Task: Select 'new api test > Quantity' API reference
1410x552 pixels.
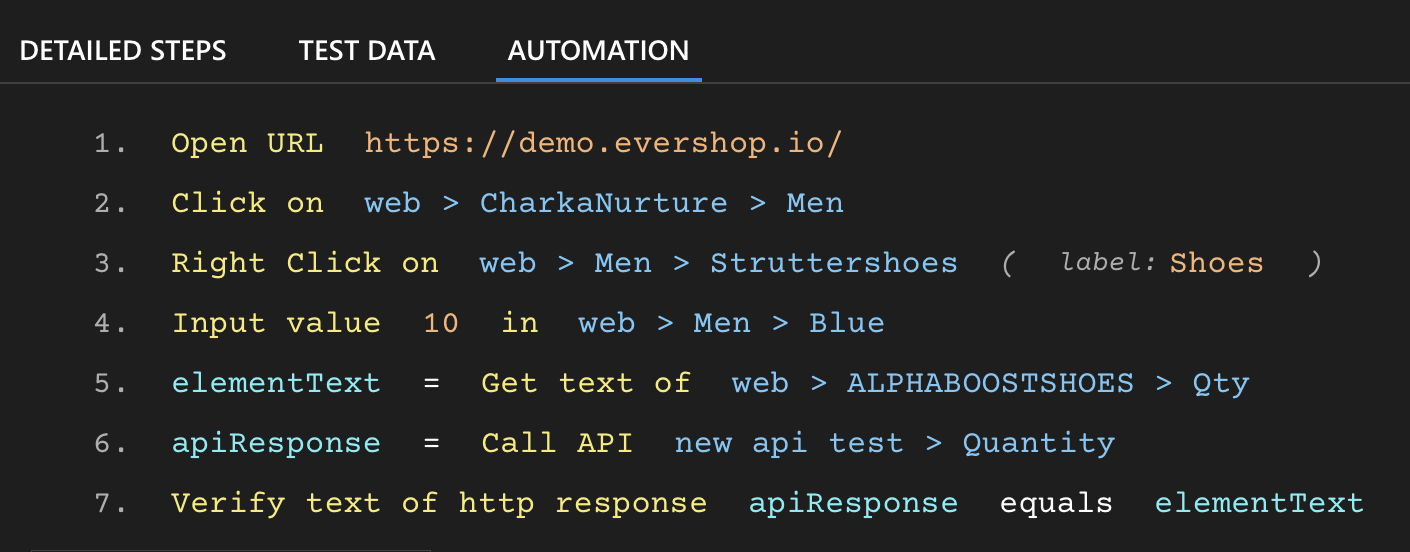Action: (894, 443)
